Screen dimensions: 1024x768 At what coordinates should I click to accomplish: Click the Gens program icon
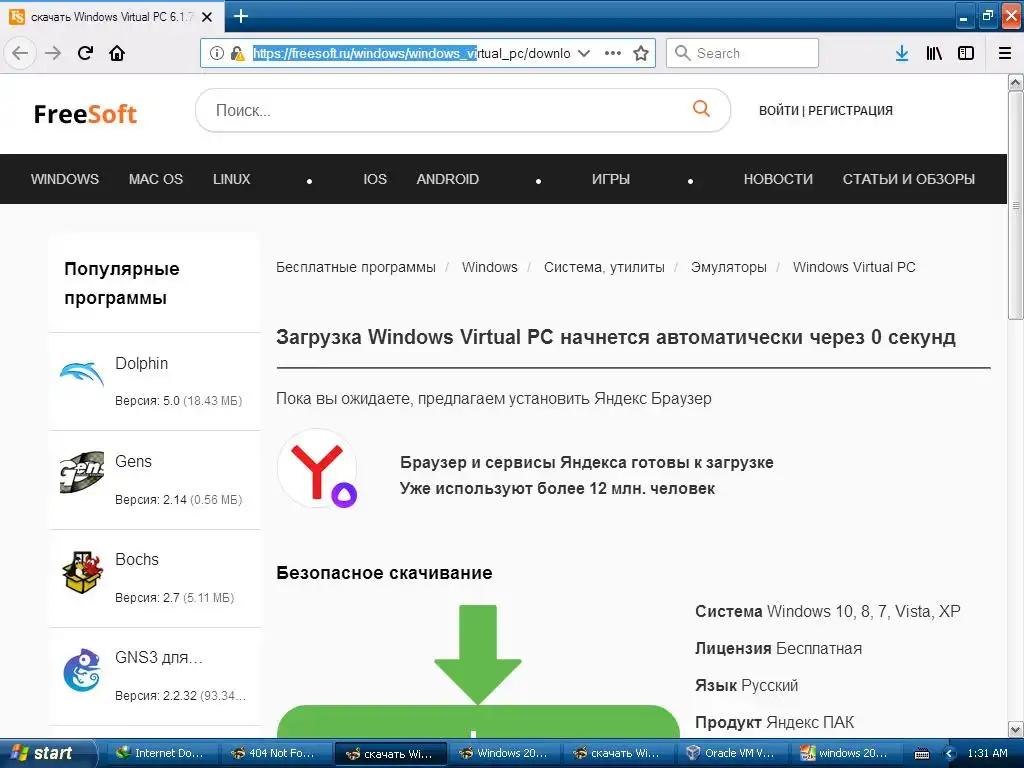[82, 472]
